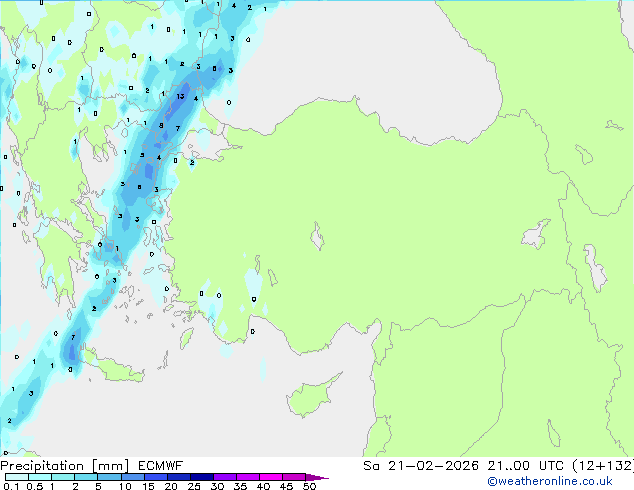Viewport: 634px width, 490px height.
Task: Click the above-50 mm legend arrow
Action: pyautogui.click(x=317, y=477)
